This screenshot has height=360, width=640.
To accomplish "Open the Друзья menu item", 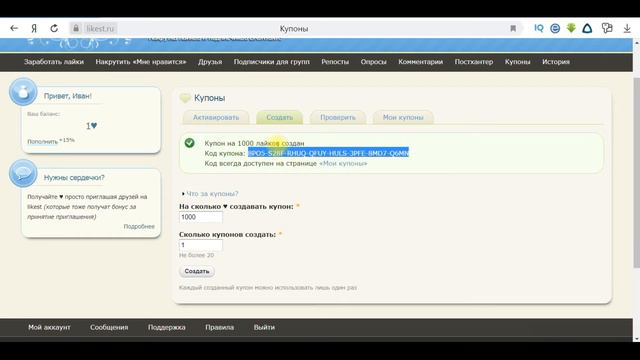I will coord(210,62).
